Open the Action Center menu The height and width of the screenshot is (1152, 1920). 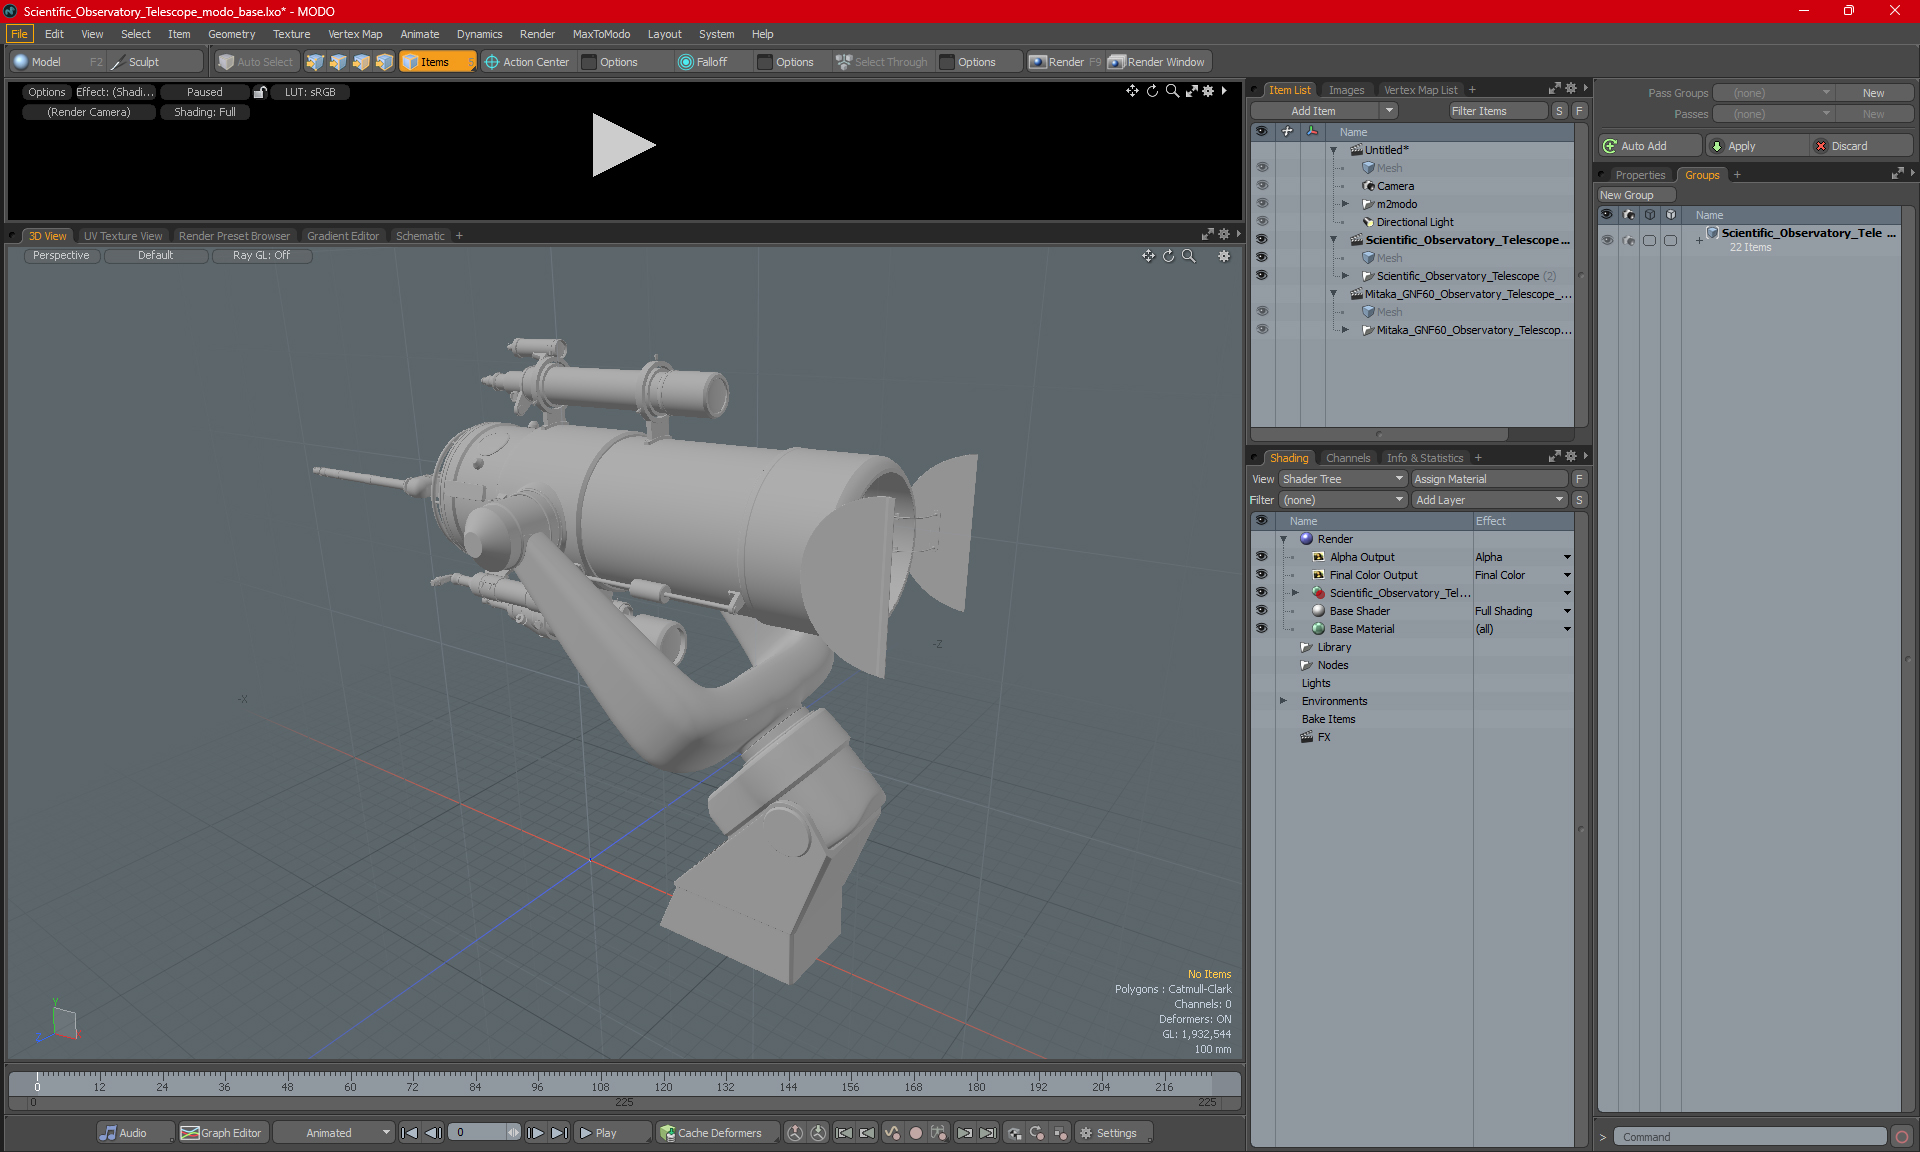(528, 62)
